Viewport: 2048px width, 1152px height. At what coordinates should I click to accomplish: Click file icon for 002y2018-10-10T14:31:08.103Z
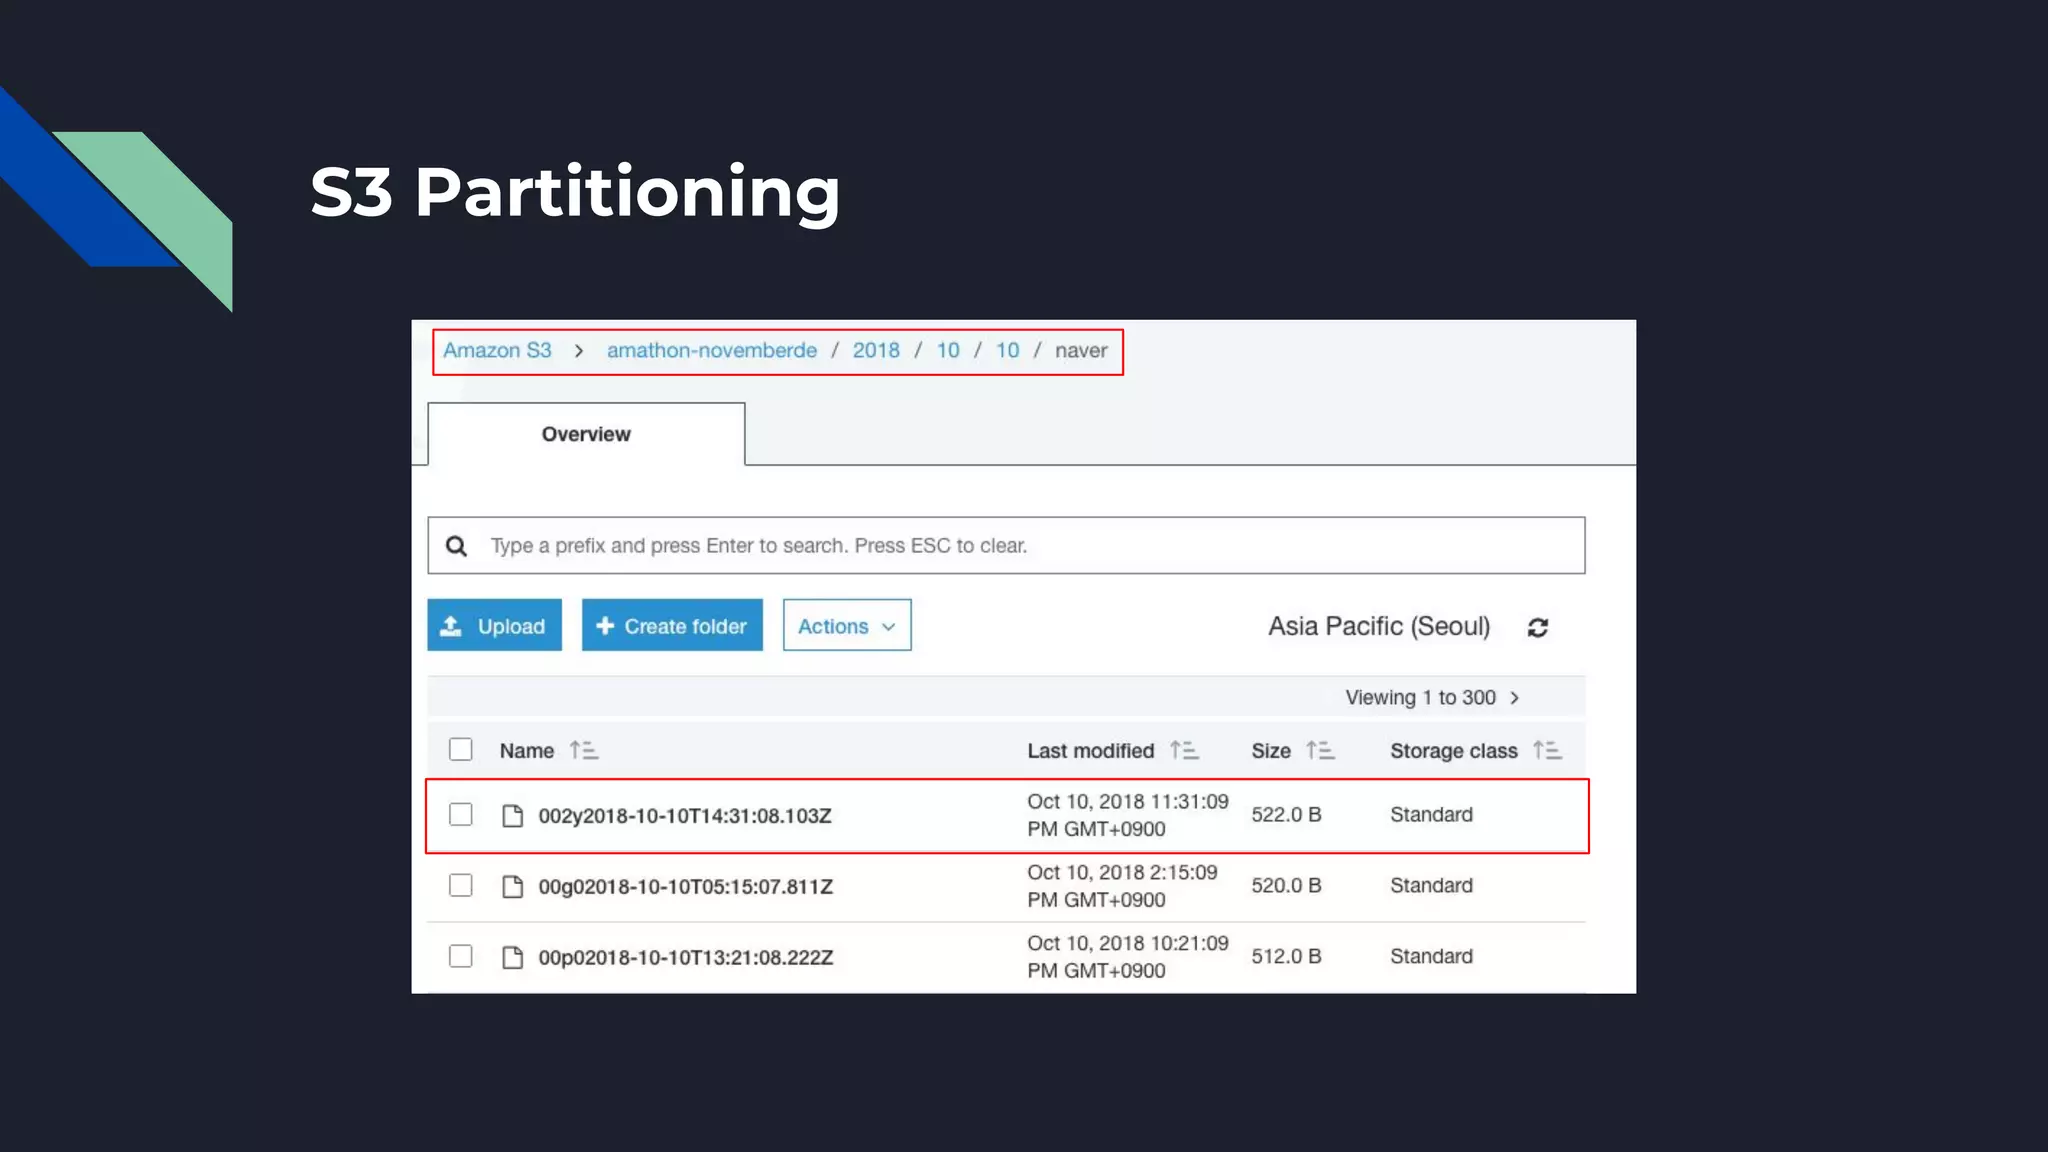pos(512,816)
